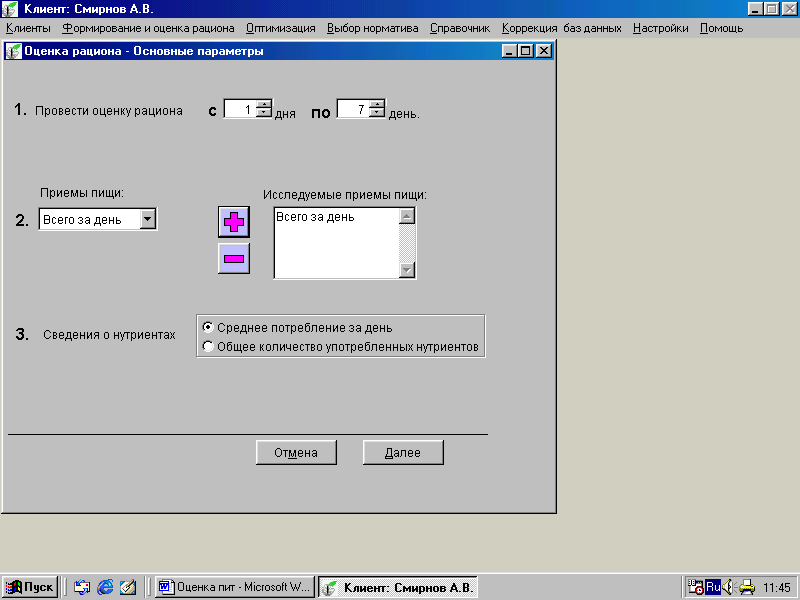Click scroll-up arrow in Исследуемые приемы пищи list
Viewport: 800px width, 600px height.
click(x=407, y=216)
